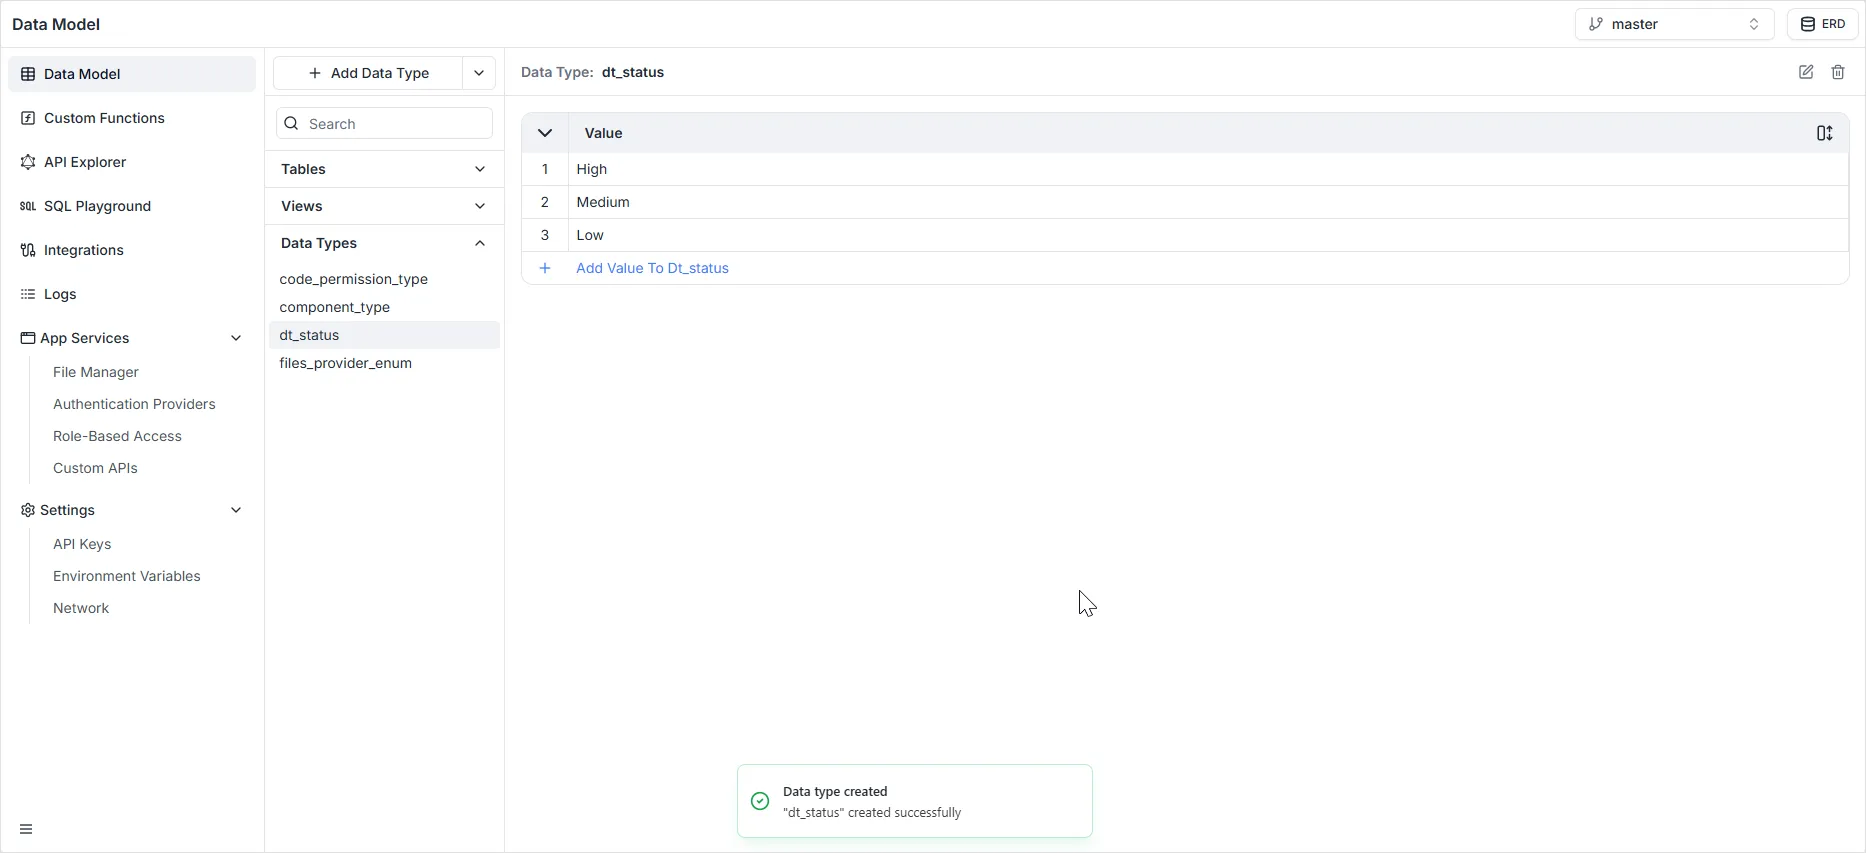Collapse the App Services group

(236, 338)
